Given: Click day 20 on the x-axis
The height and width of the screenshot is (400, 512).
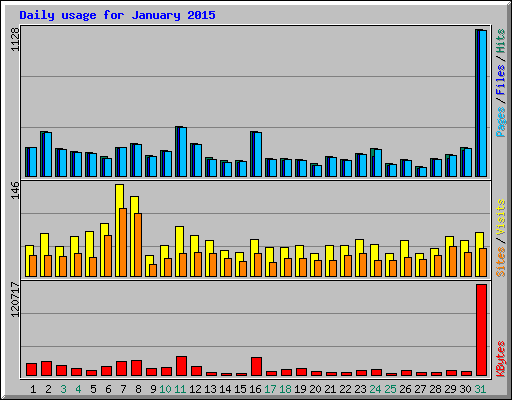Looking at the screenshot, I should (x=315, y=389).
